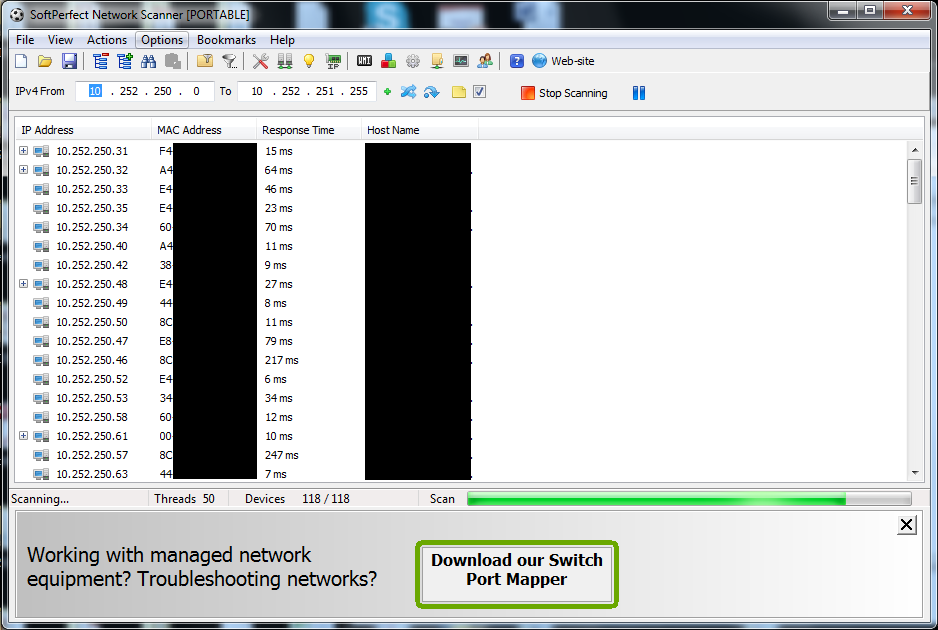The height and width of the screenshot is (630, 938).
Task: Click the results list scrollbar thumb
Action: [x=915, y=181]
